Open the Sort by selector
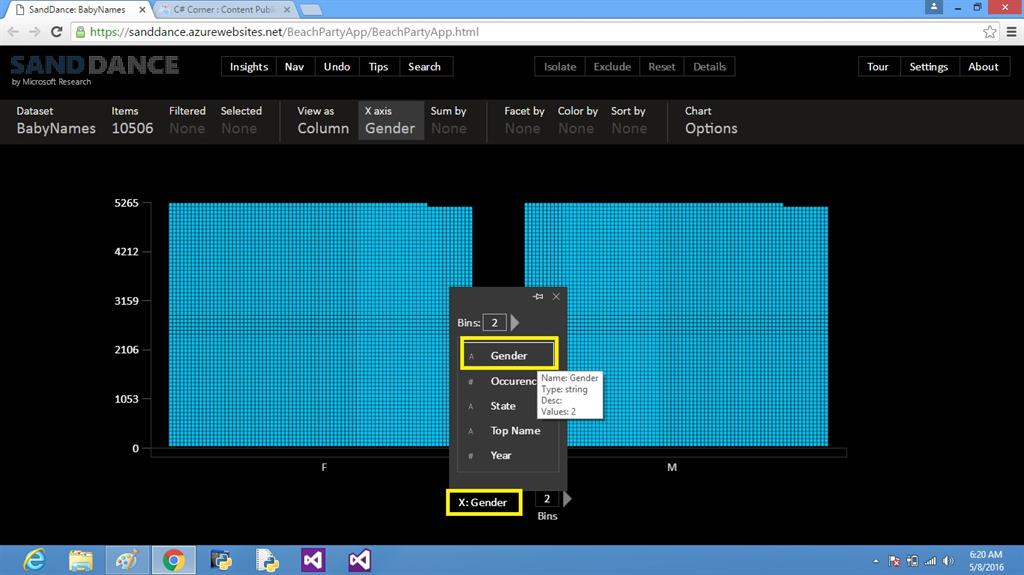The image size is (1024, 575). pyautogui.click(x=628, y=120)
